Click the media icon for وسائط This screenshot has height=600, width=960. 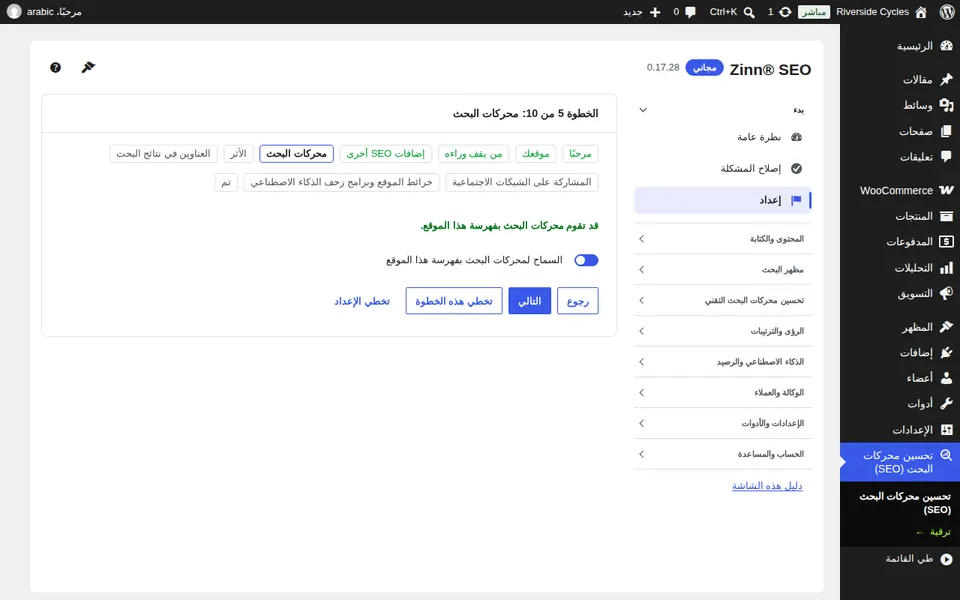click(947, 105)
